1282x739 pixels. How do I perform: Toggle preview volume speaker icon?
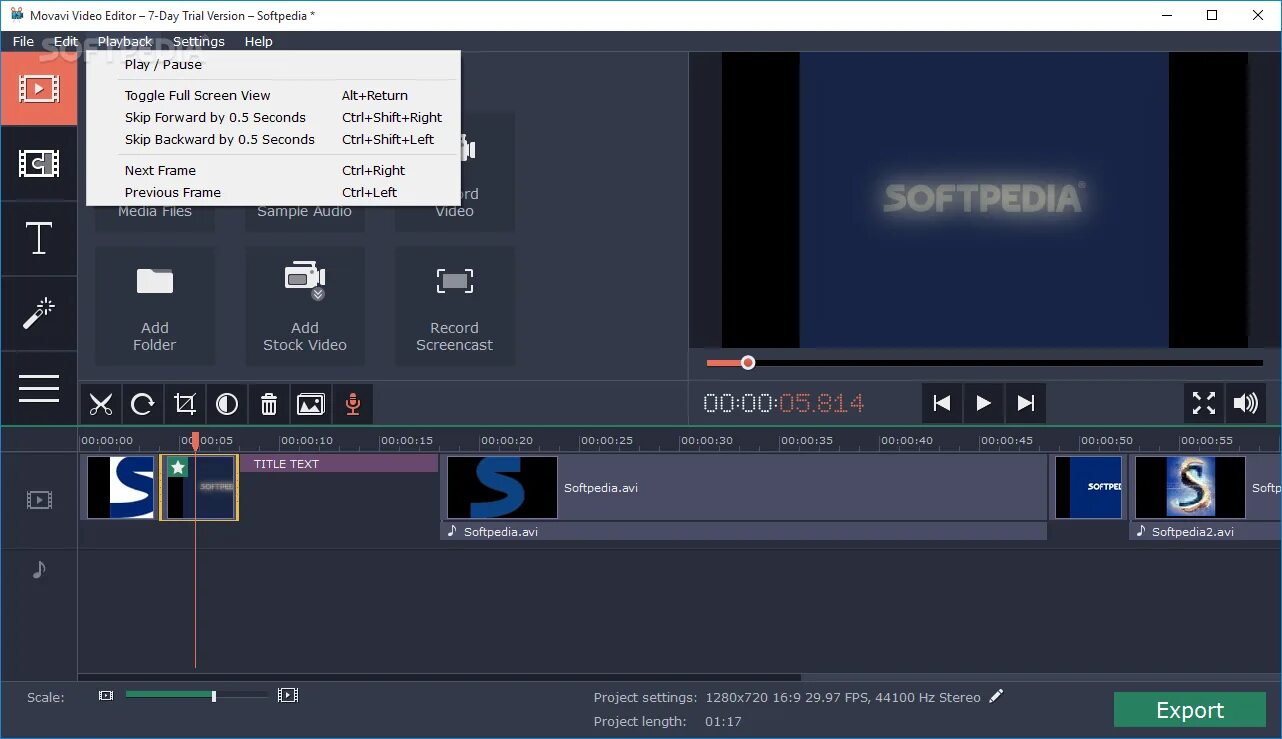click(1246, 403)
